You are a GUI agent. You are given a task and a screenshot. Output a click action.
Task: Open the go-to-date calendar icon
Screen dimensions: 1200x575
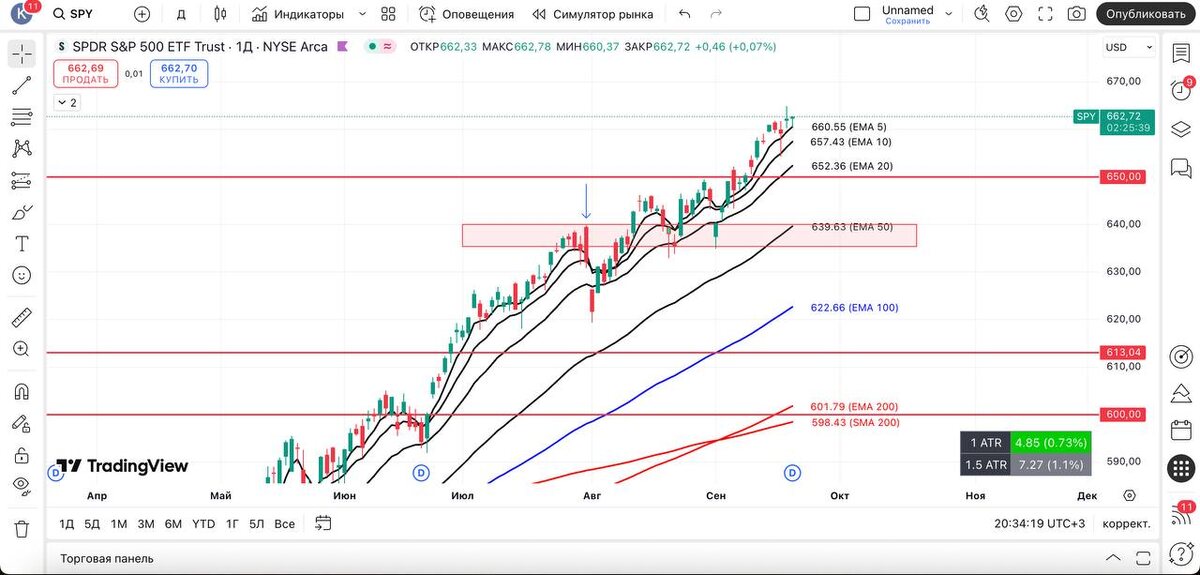pos(323,522)
